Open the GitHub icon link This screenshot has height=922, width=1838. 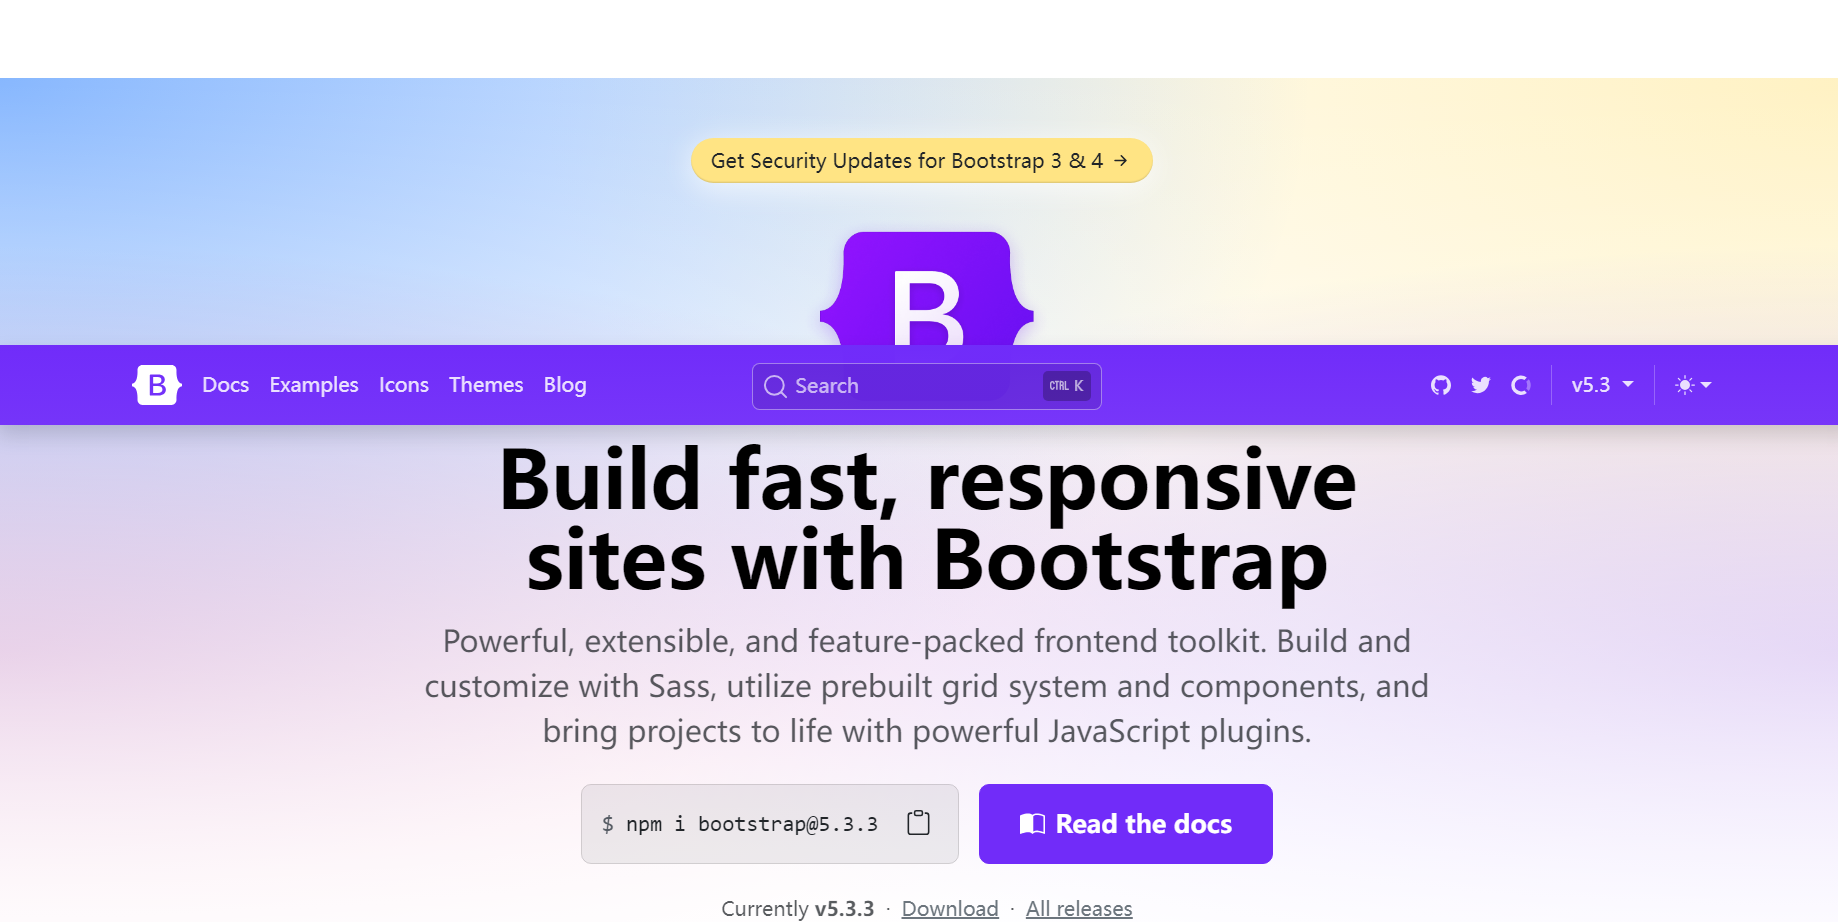click(x=1441, y=385)
